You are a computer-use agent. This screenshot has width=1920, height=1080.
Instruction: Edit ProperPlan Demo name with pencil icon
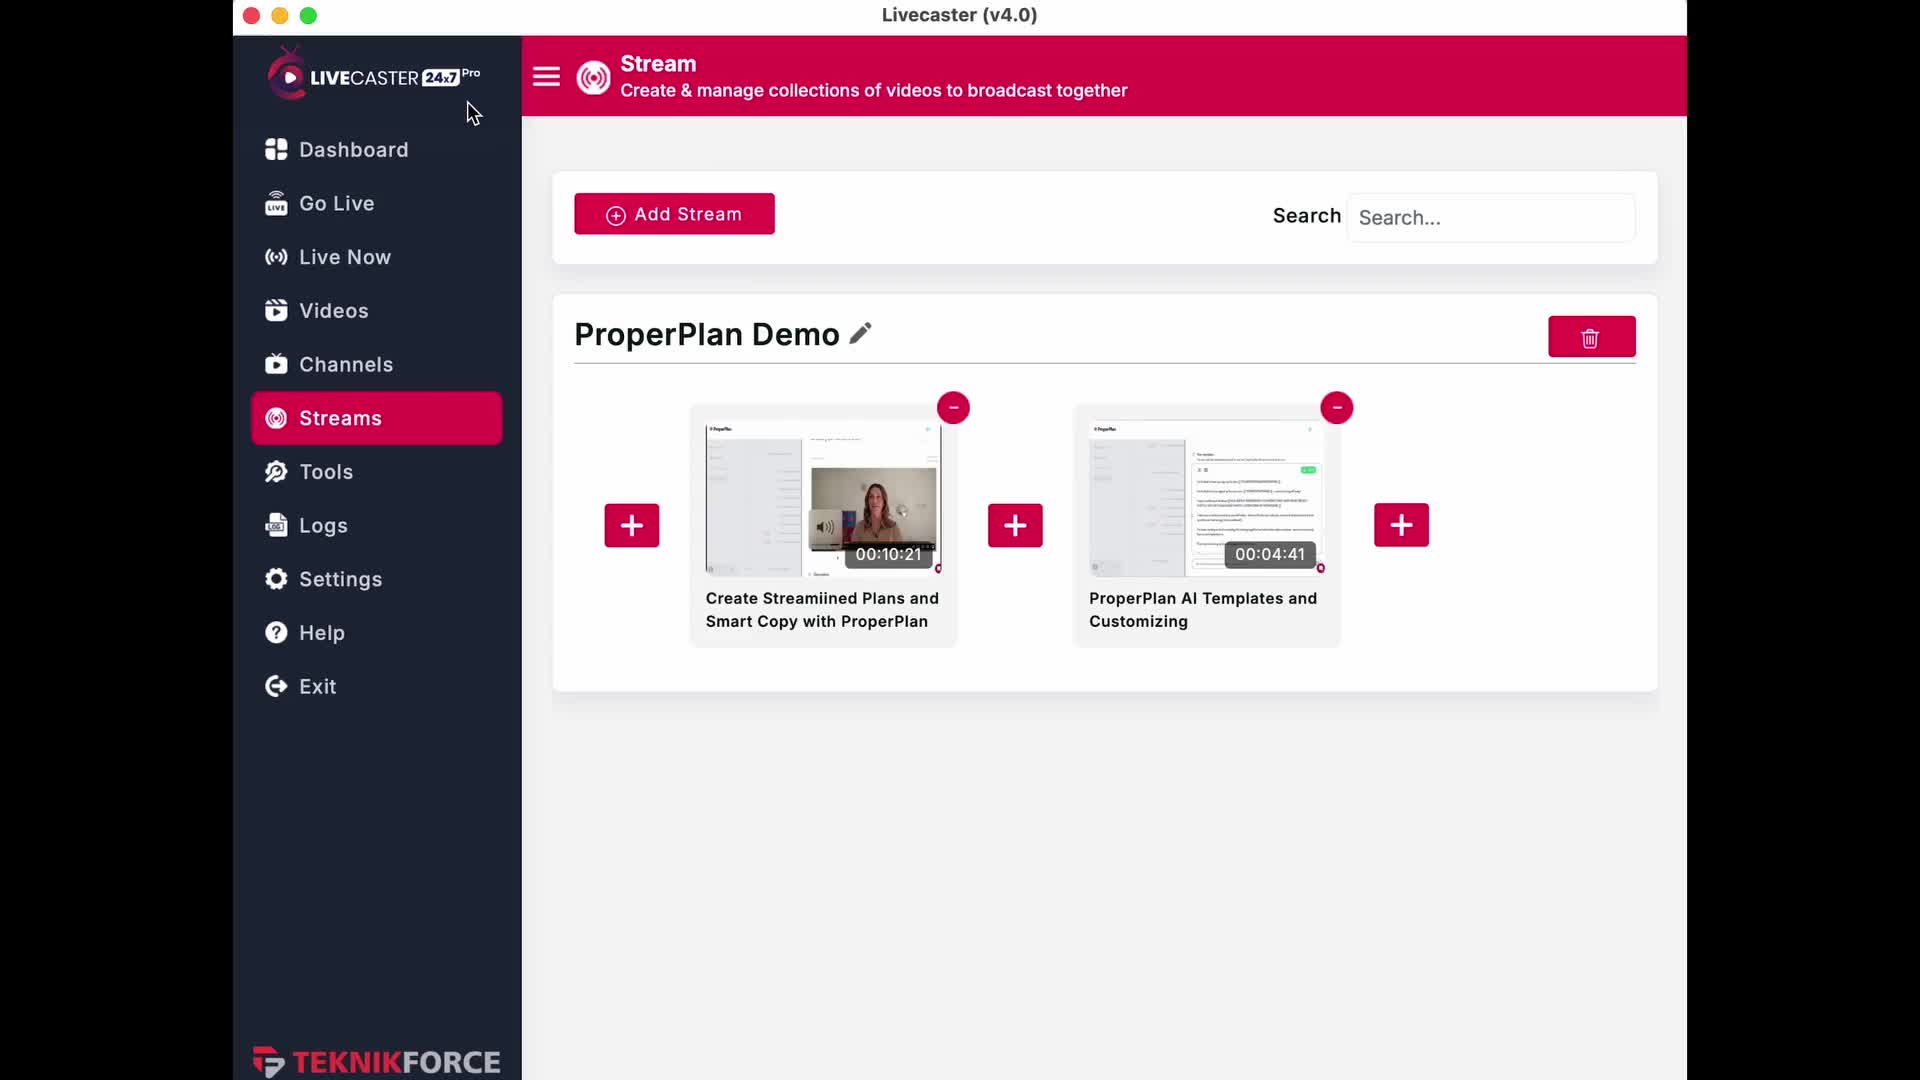tap(860, 334)
